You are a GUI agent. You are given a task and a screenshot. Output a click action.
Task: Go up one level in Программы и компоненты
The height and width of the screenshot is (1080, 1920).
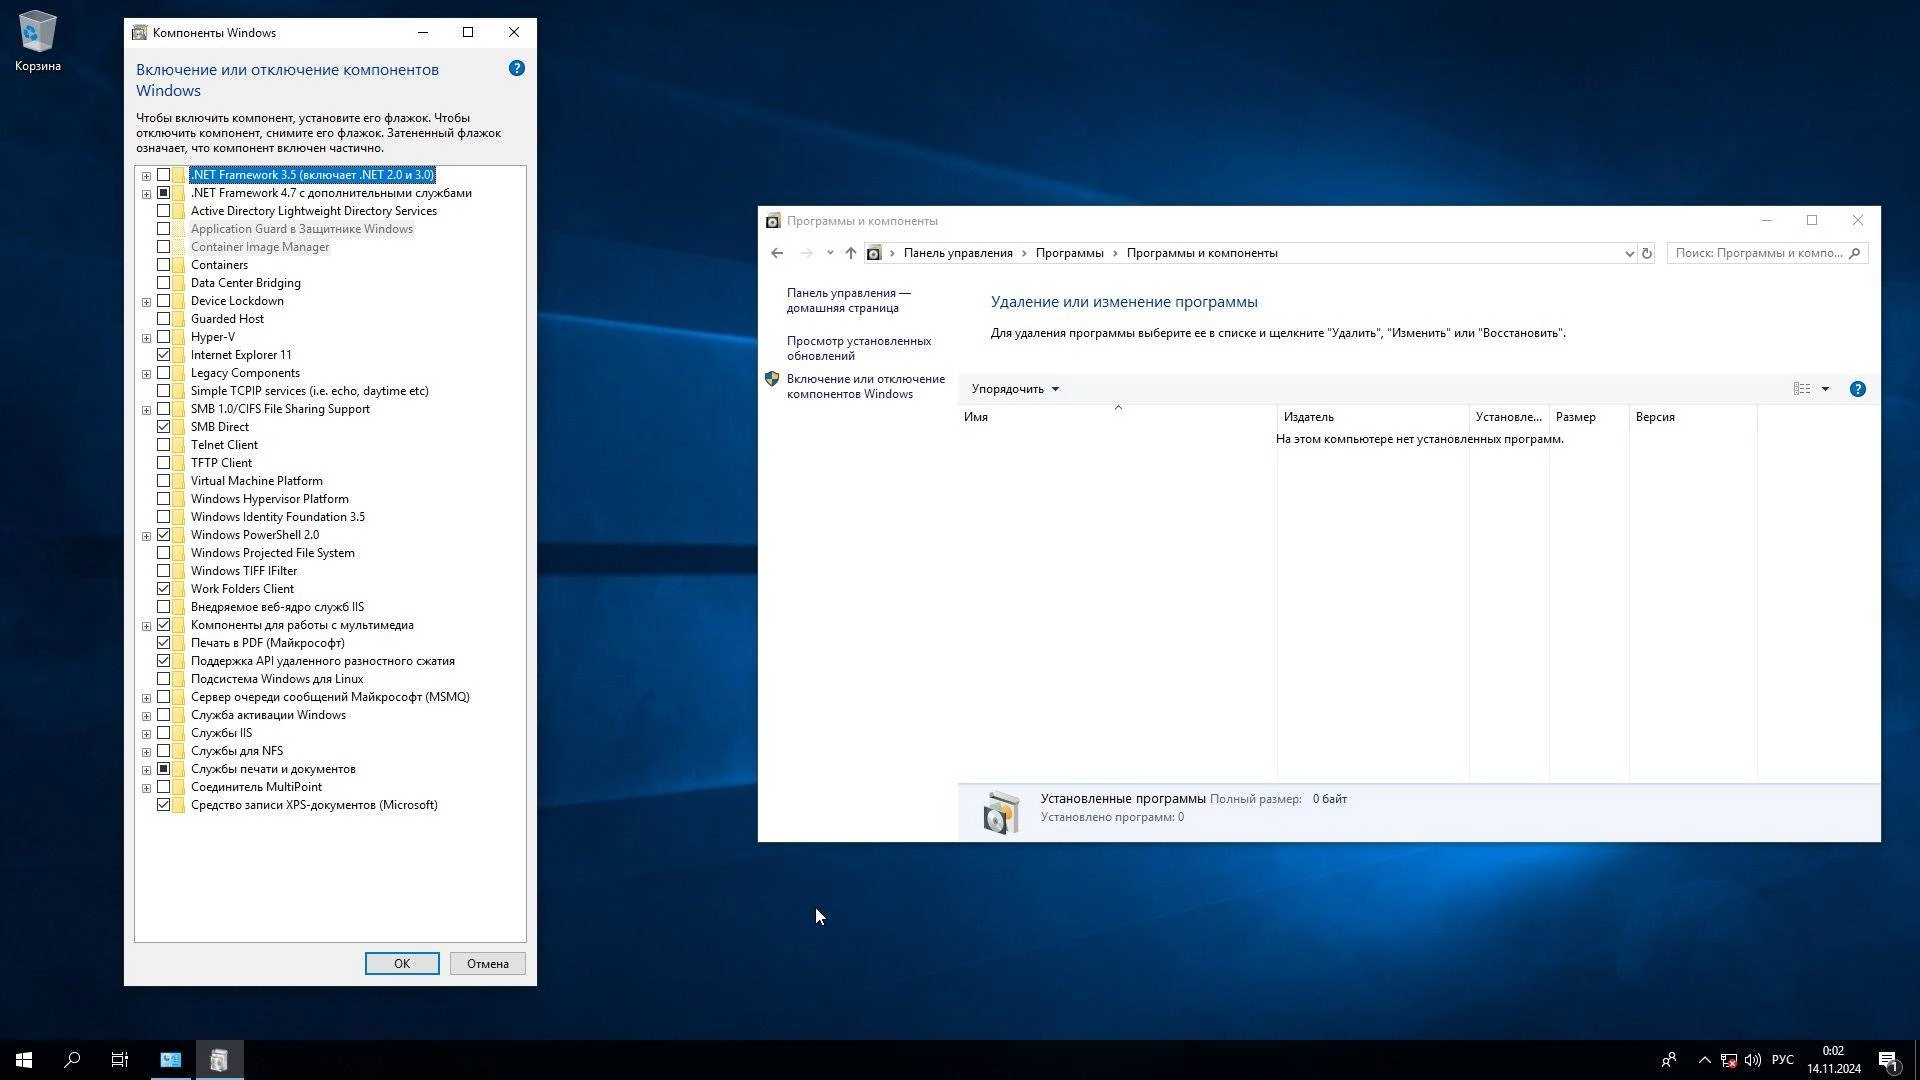point(850,253)
